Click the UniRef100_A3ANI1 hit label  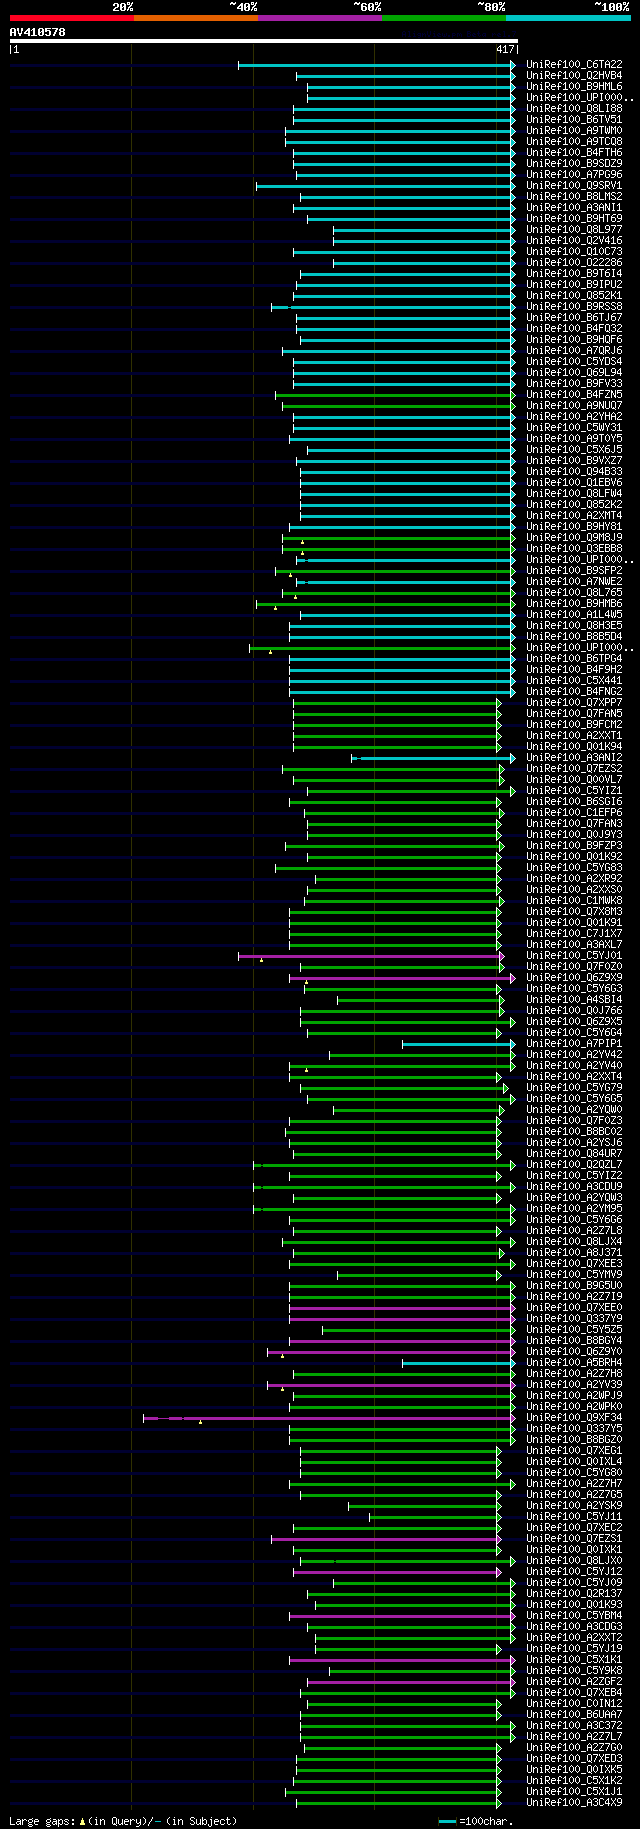click(x=574, y=208)
